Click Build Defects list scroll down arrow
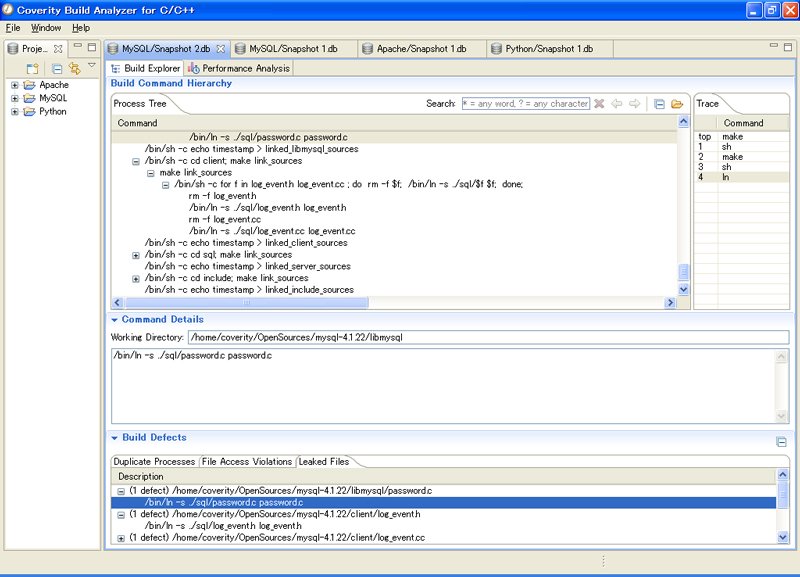The image size is (800, 577). pyautogui.click(x=783, y=537)
